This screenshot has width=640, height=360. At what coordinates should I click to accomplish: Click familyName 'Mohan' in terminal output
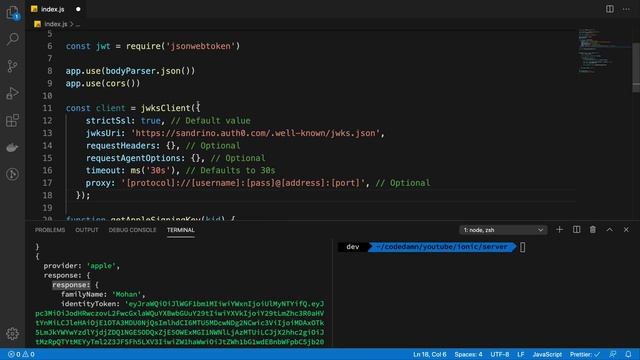point(103,294)
